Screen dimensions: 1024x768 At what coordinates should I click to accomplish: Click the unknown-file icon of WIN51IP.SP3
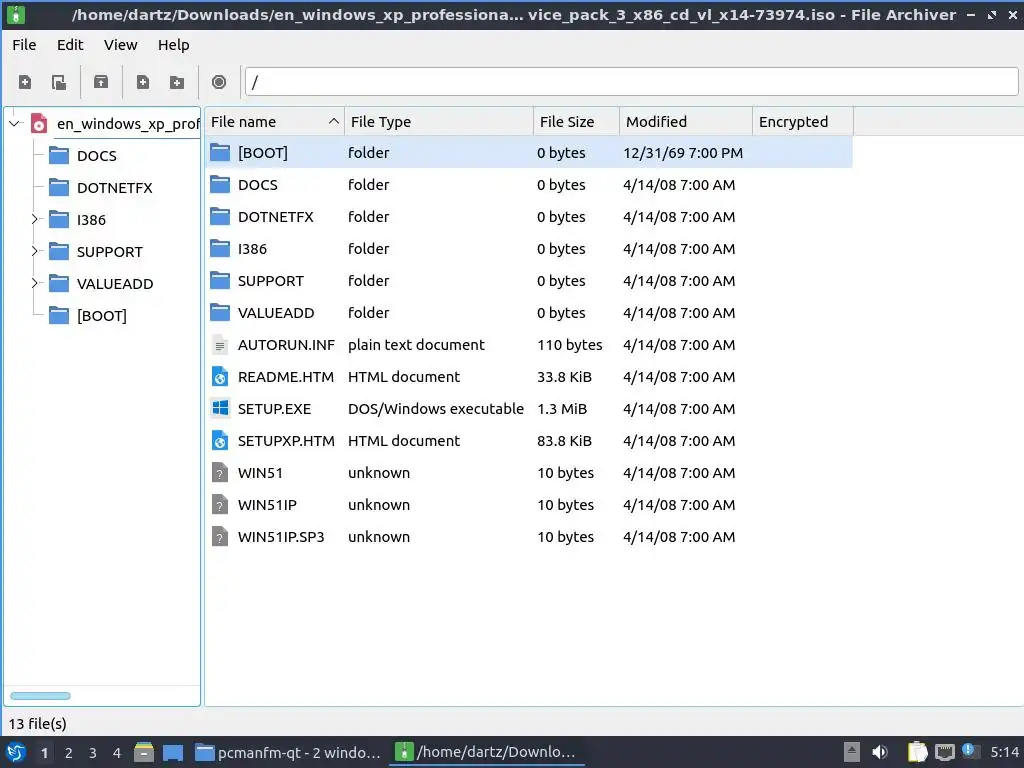click(x=220, y=537)
